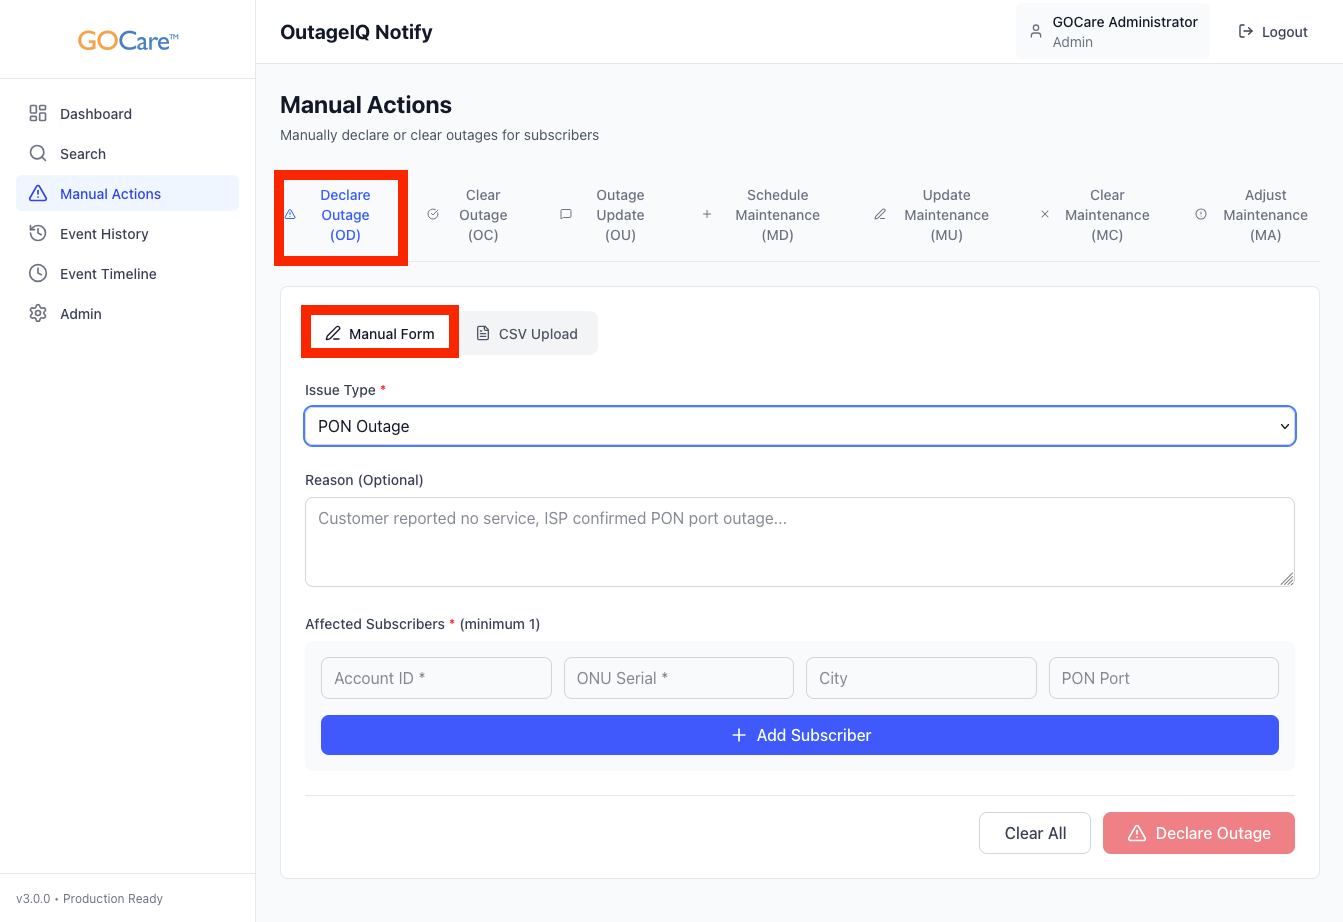The height and width of the screenshot is (922, 1343).
Task: Click the Event Timeline clock icon
Action: pyautogui.click(x=38, y=273)
